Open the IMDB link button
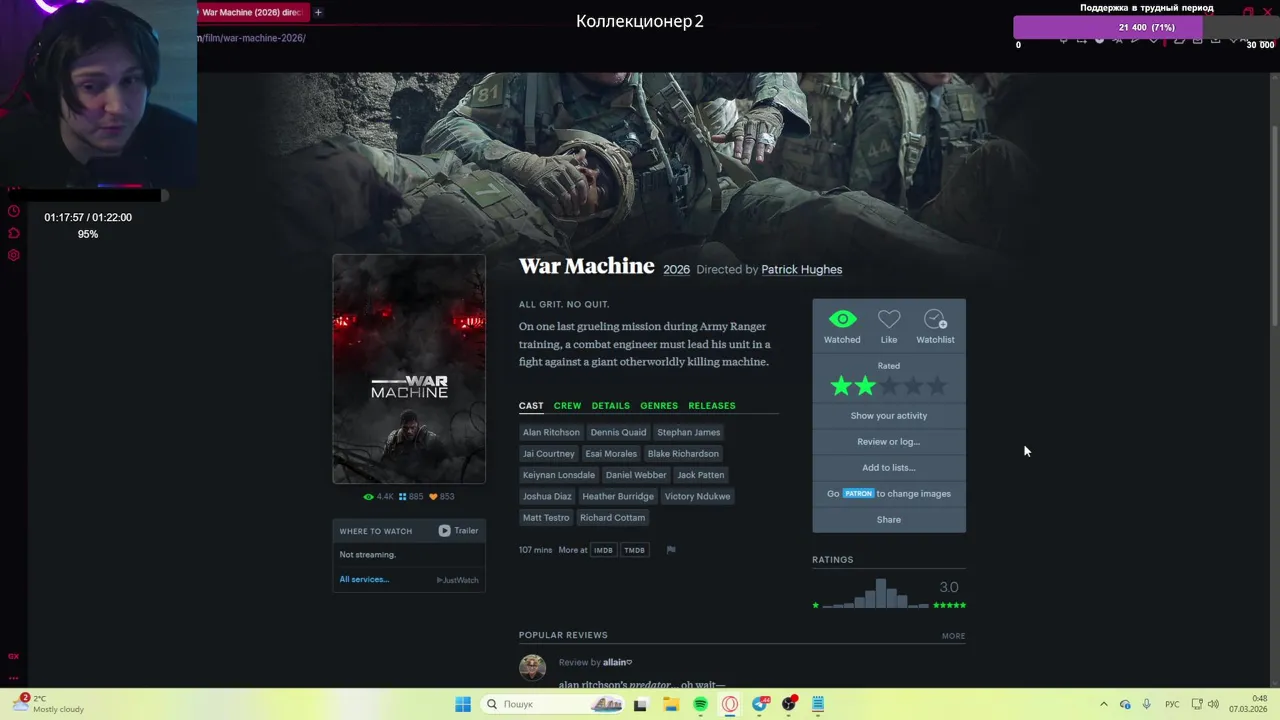1280x720 pixels. [603, 550]
